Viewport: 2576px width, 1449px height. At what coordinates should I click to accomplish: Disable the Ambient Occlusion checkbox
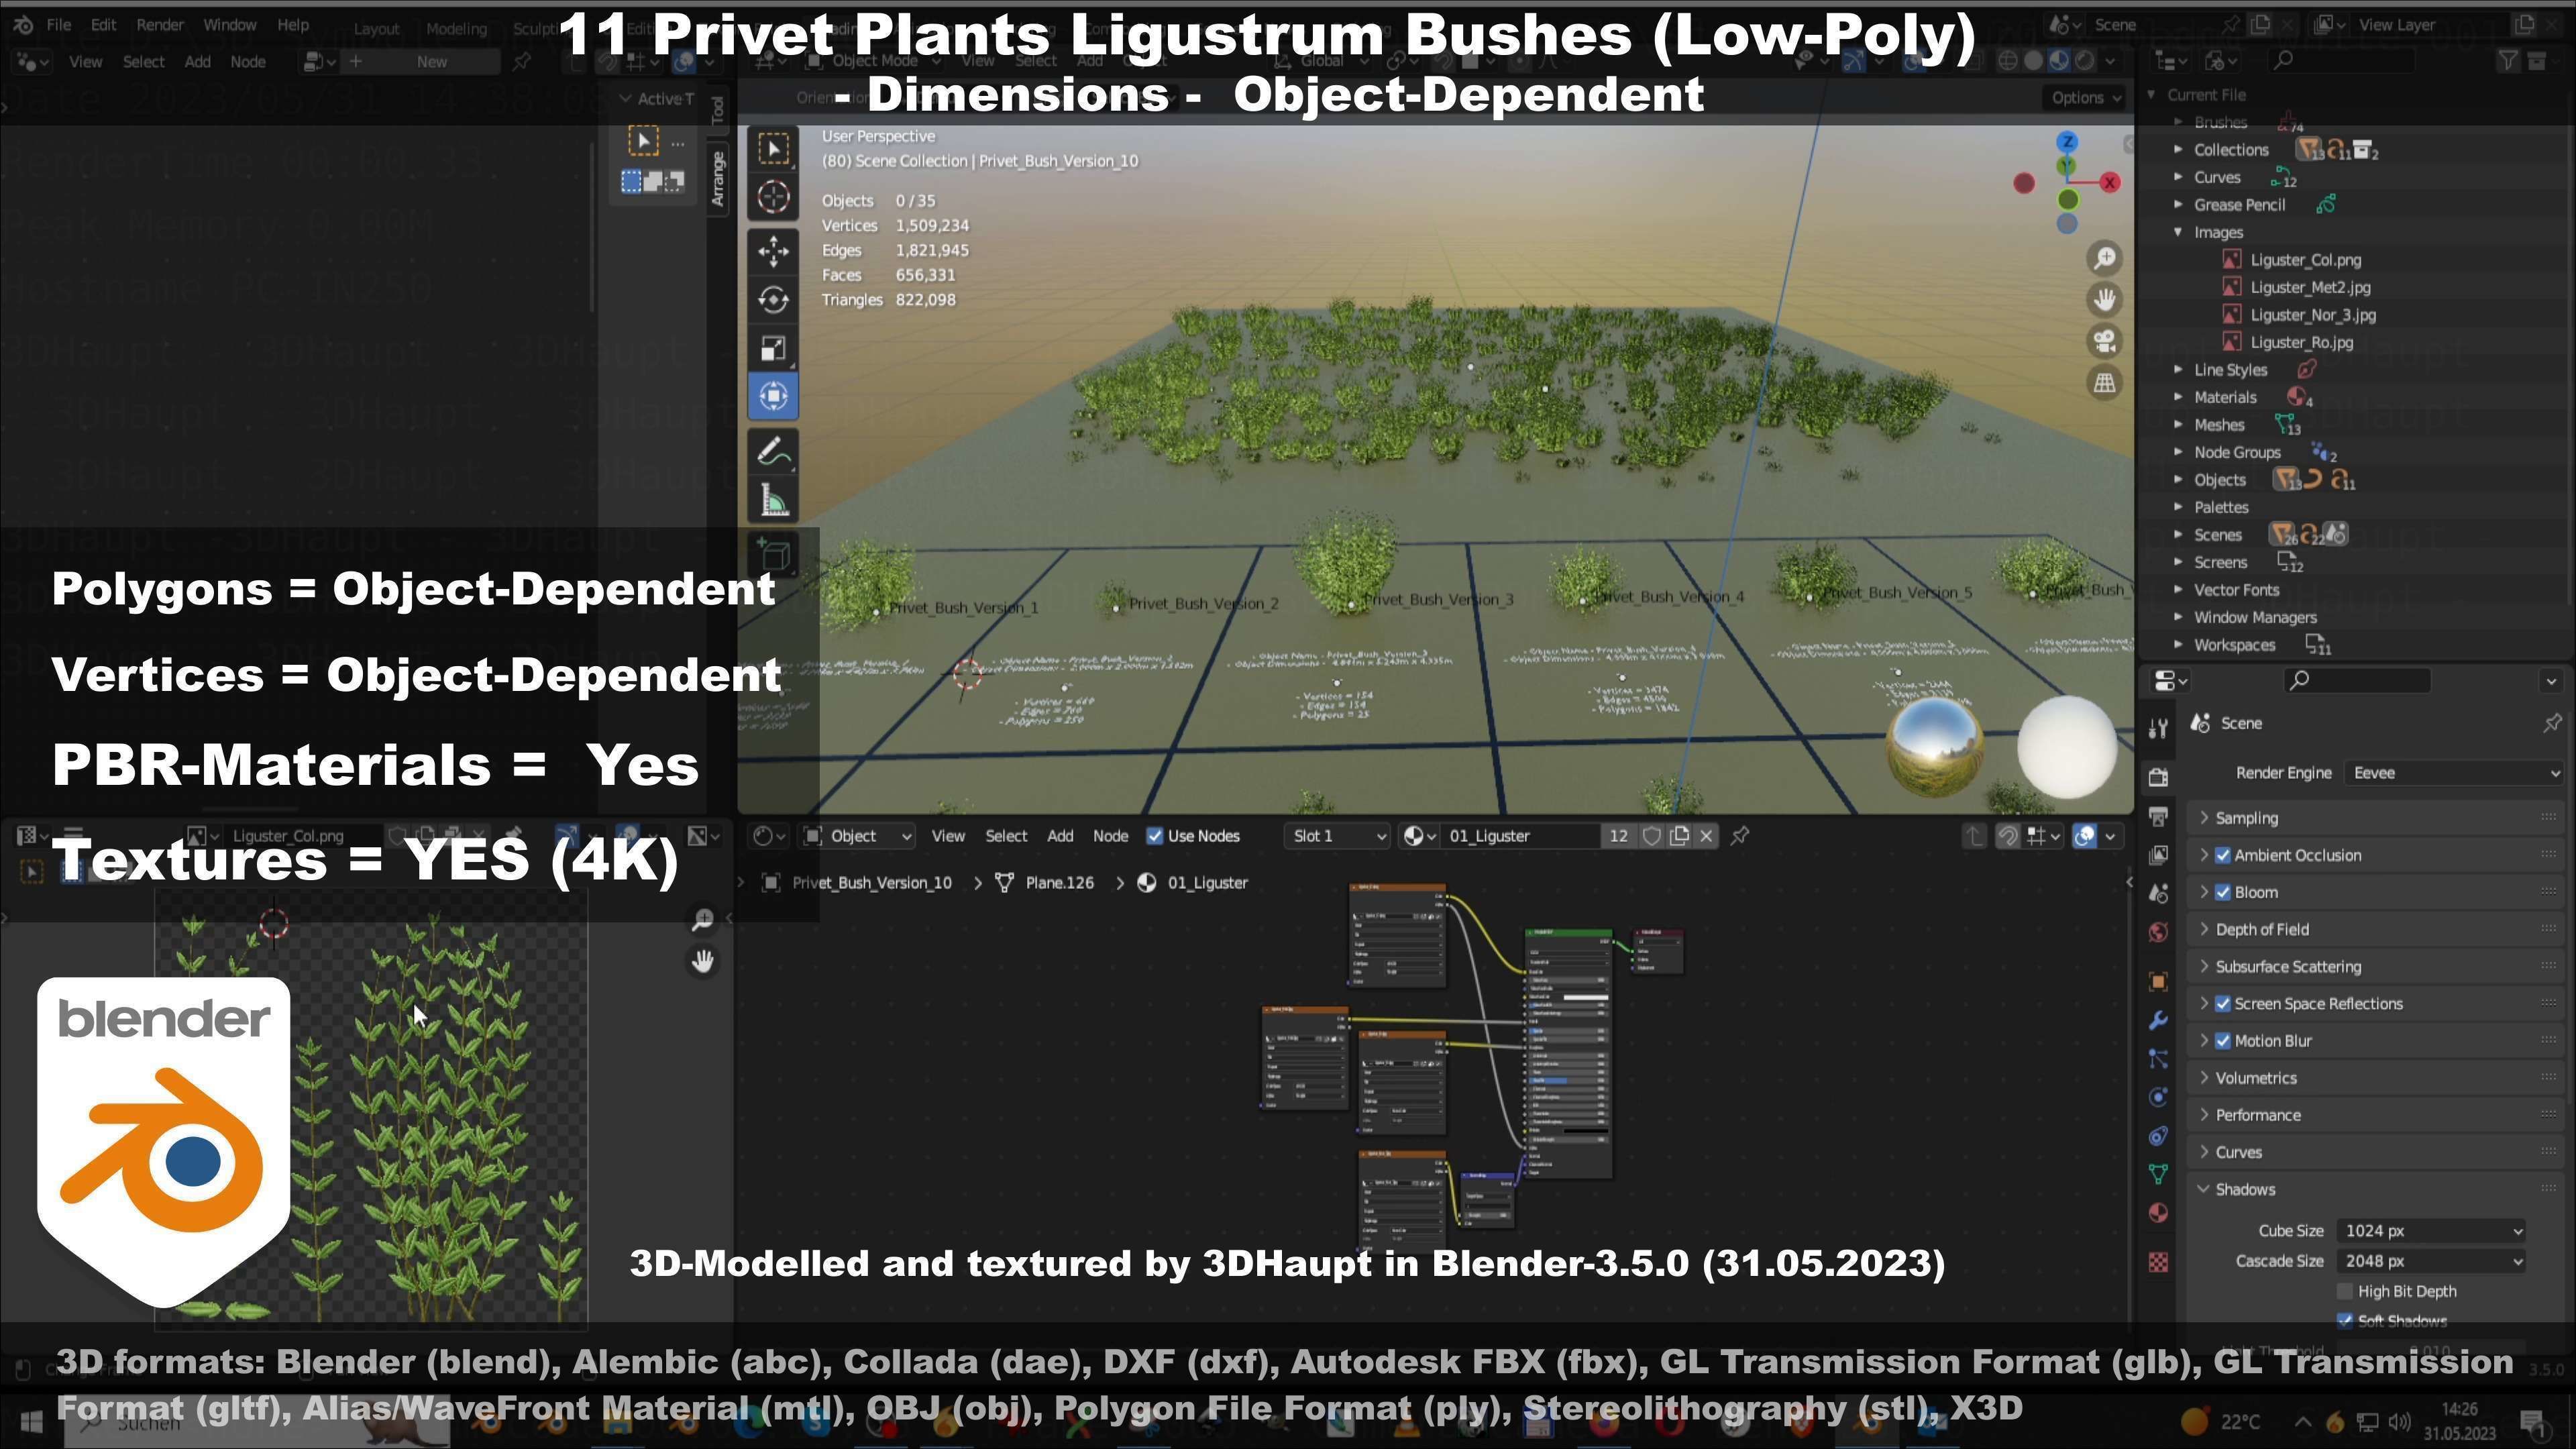pos(2223,855)
